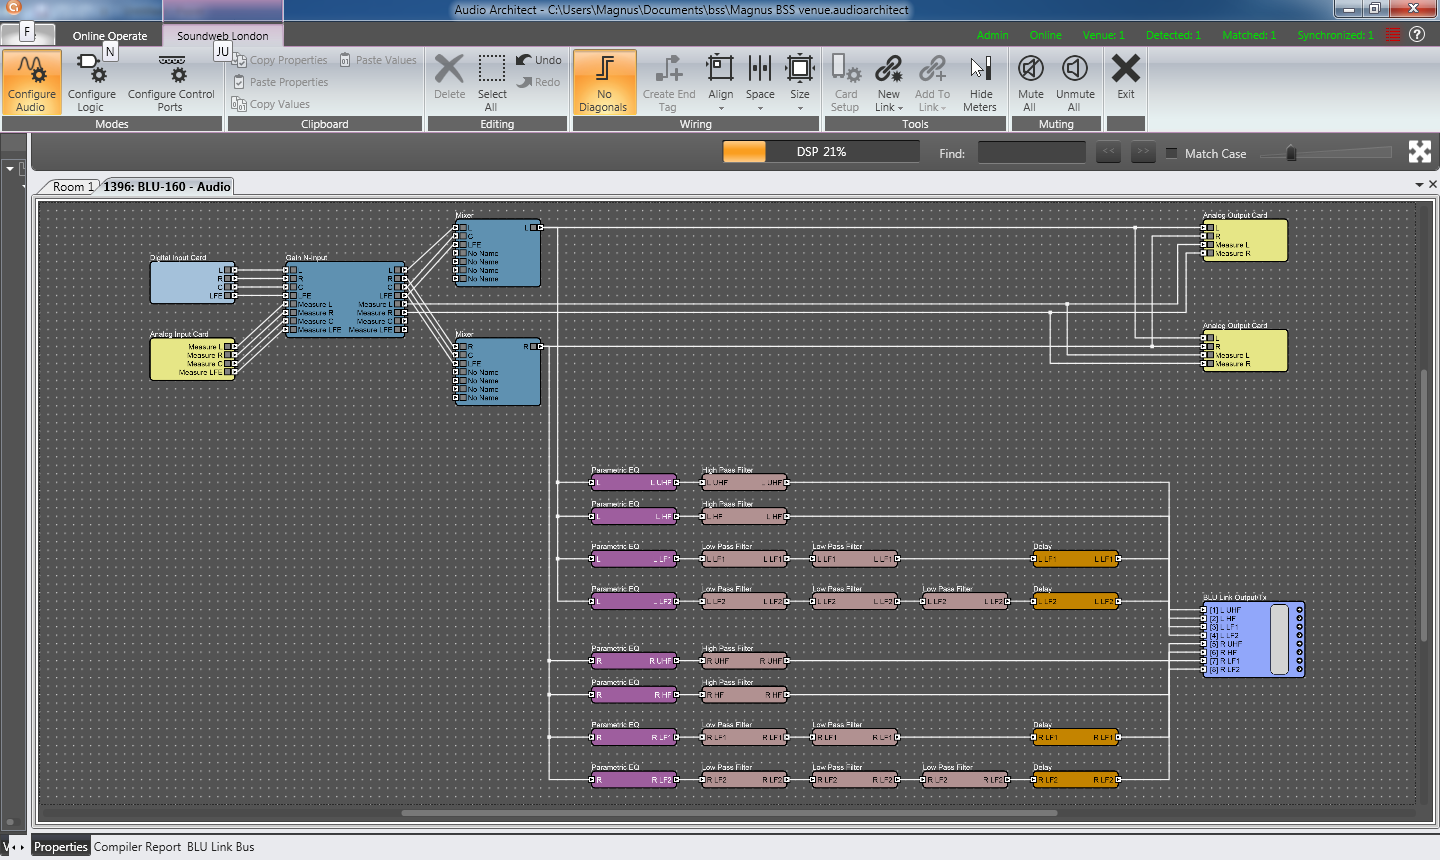Enable the Match Case checkbox
Image resolution: width=1440 pixels, height=860 pixels.
1171,153
